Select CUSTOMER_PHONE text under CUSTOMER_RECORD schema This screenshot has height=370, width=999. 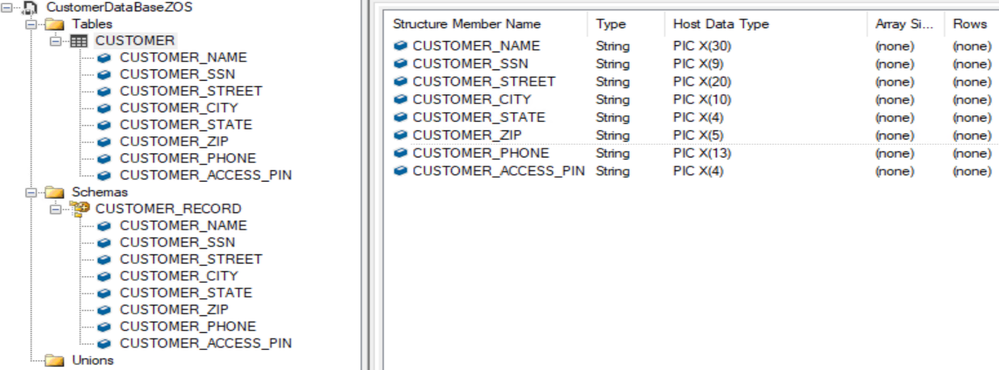(188, 326)
